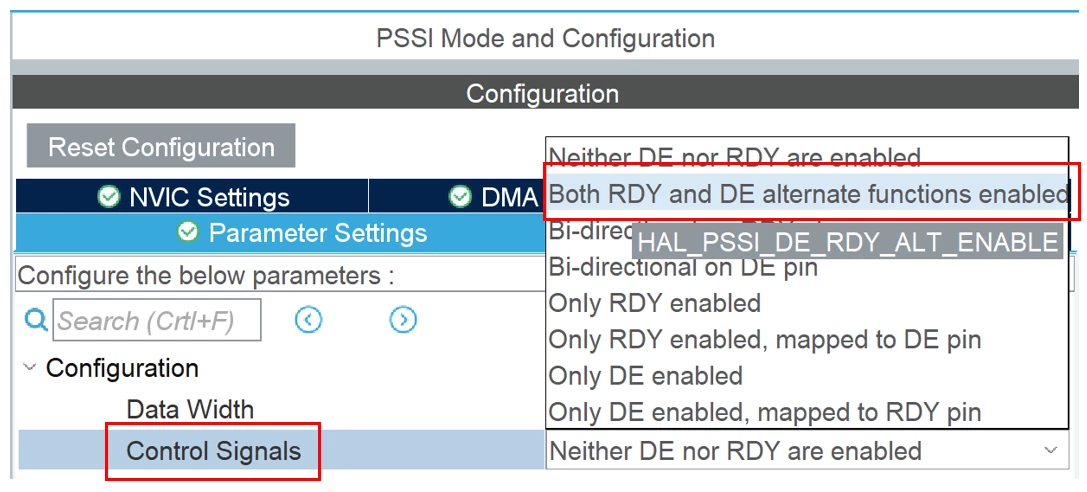Click the search magnifier icon
1087x492 pixels.
point(35,320)
